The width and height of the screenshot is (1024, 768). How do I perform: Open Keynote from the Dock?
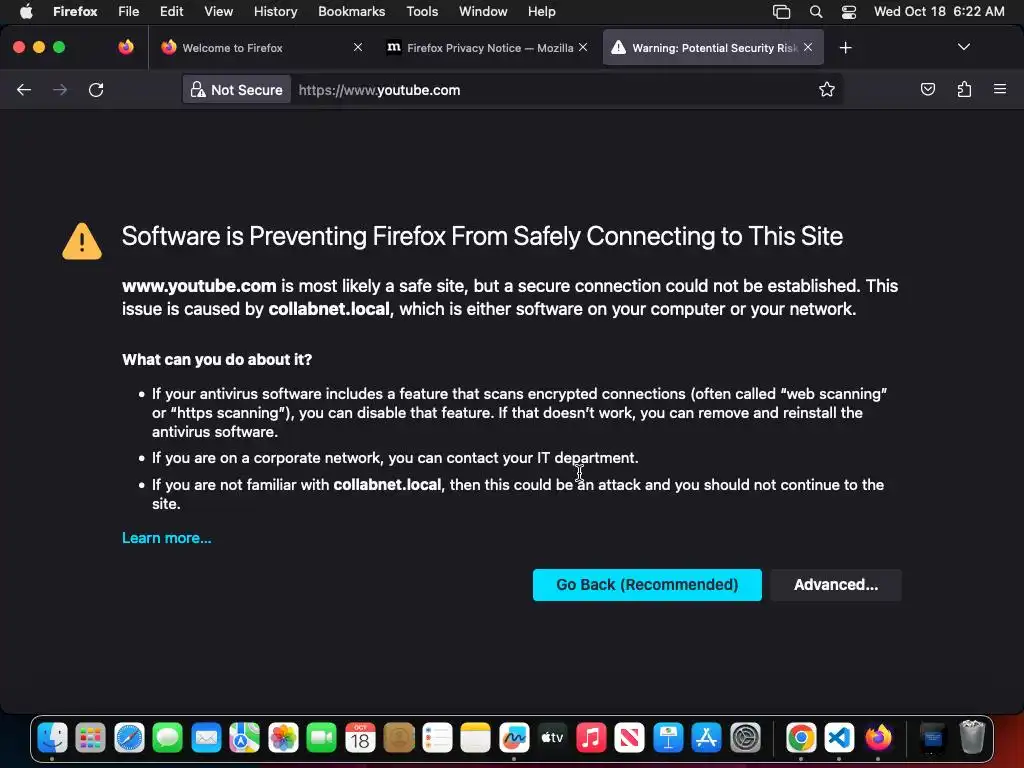(668, 739)
